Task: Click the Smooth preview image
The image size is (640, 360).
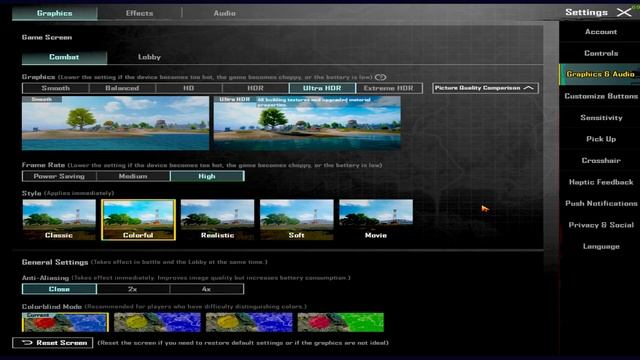Action: (x=116, y=123)
